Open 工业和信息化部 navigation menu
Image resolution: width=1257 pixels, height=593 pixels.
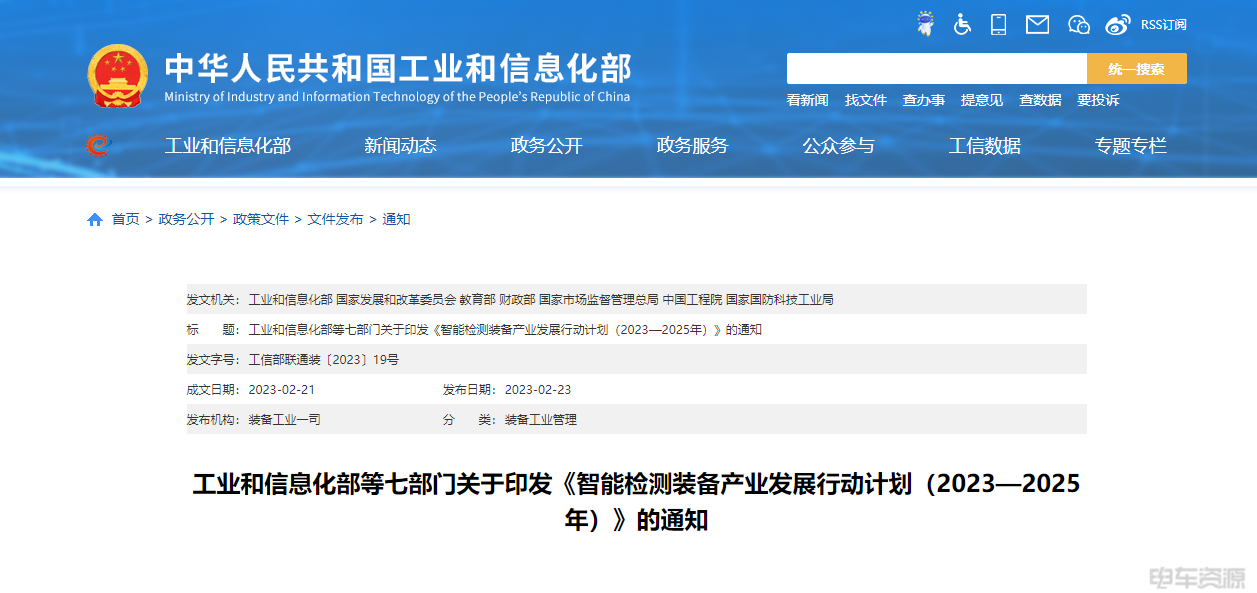click(x=228, y=146)
